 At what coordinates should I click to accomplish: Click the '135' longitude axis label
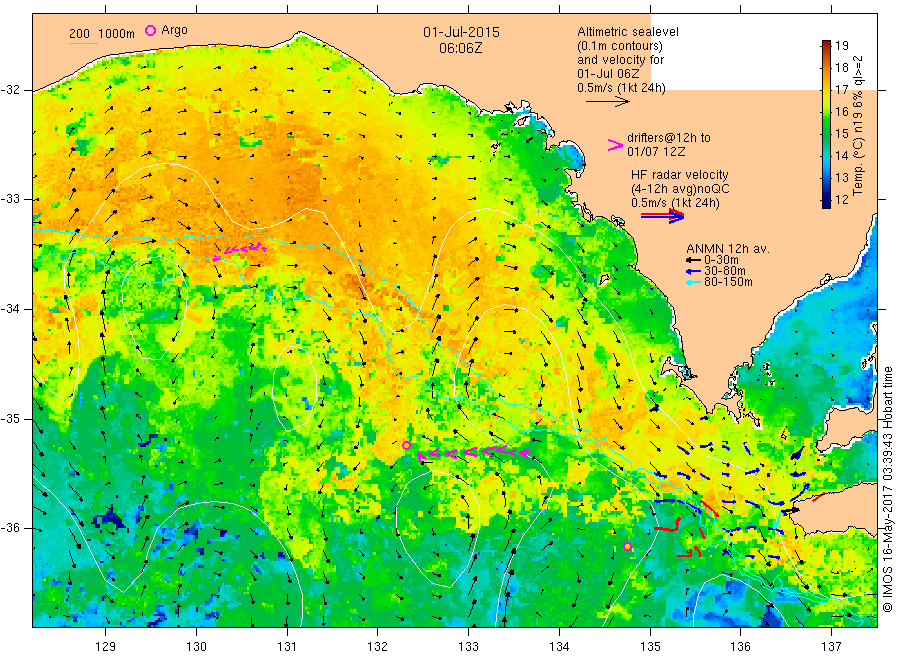(x=650, y=646)
